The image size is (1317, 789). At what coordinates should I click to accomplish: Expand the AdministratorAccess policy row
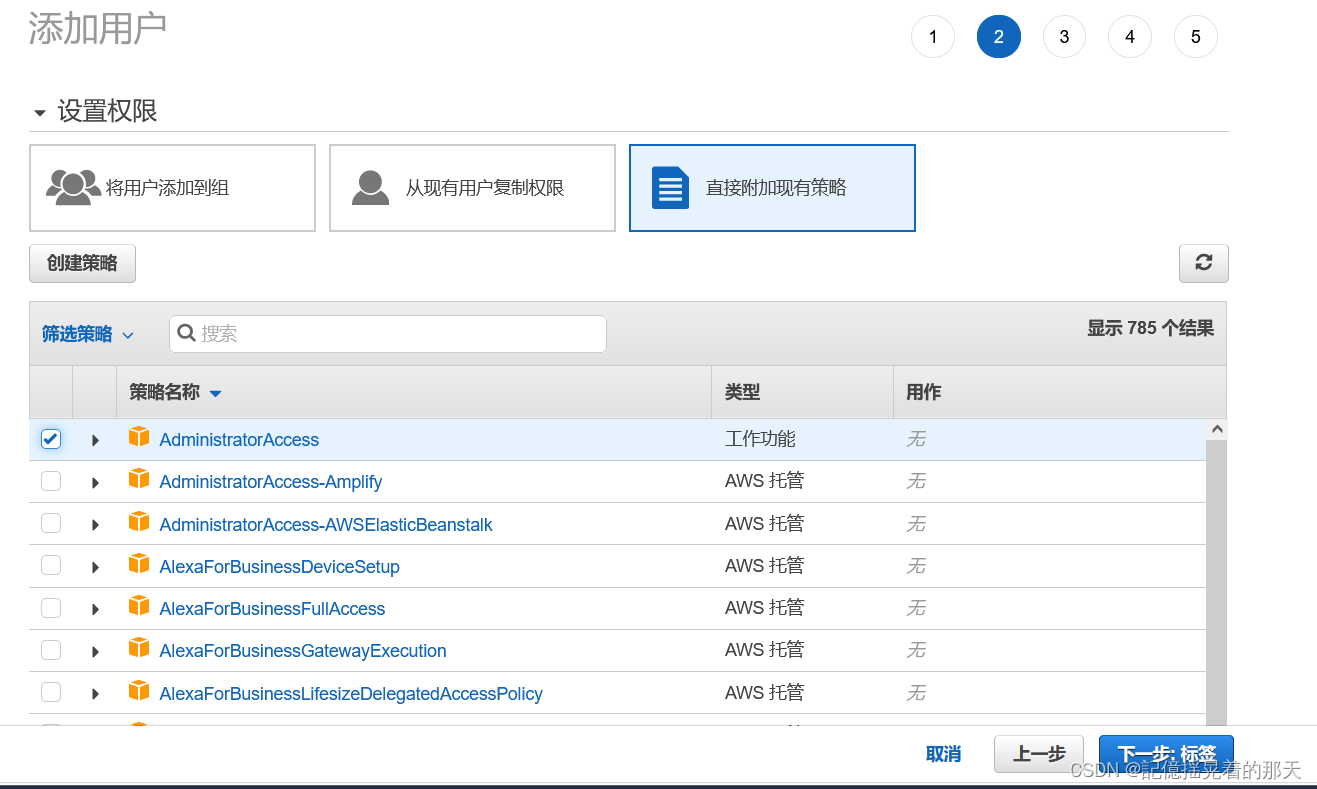pyautogui.click(x=95, y=440)
